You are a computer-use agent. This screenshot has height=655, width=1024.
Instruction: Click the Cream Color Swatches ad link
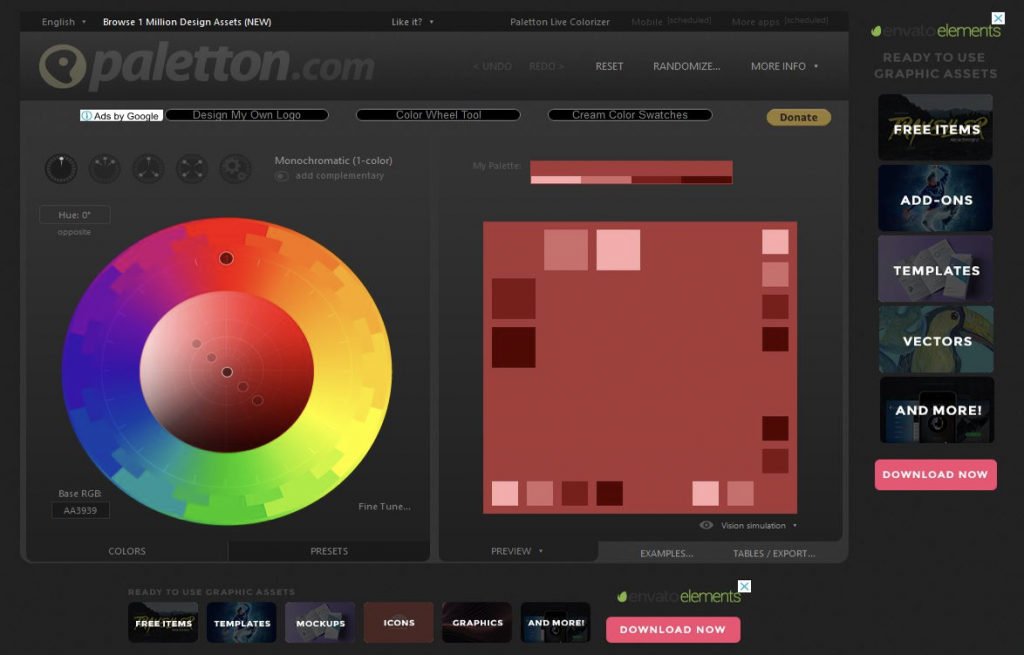630,115
